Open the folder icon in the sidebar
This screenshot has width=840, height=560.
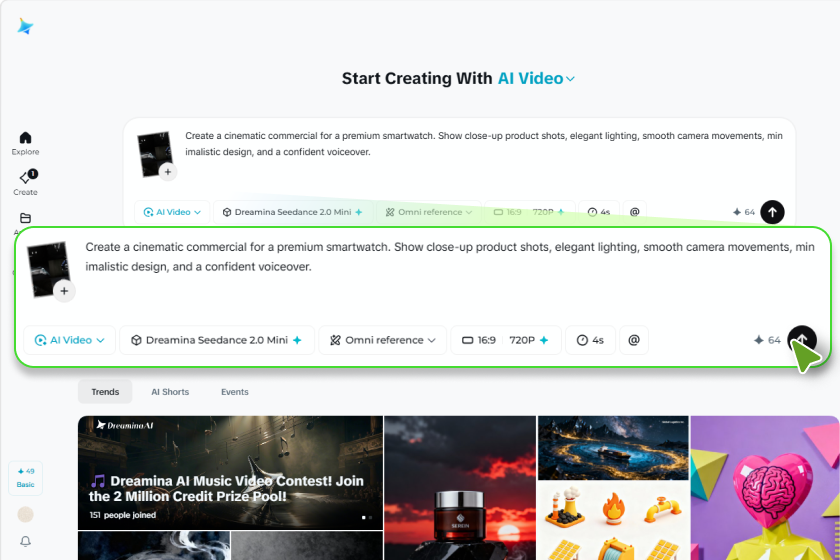tap(25, 218)
